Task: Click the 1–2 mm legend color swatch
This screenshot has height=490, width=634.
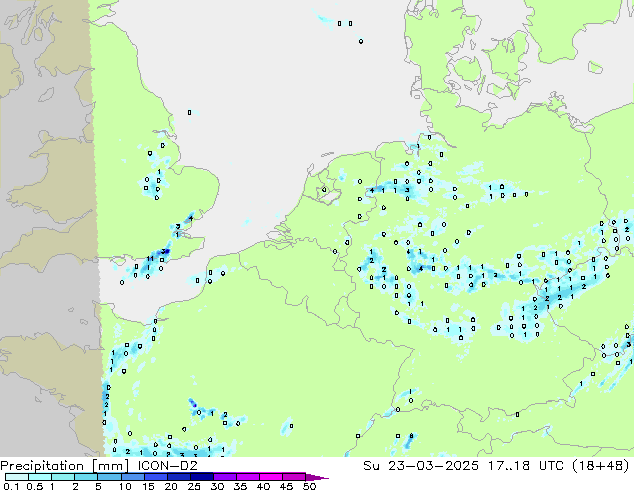Action: 63,477
